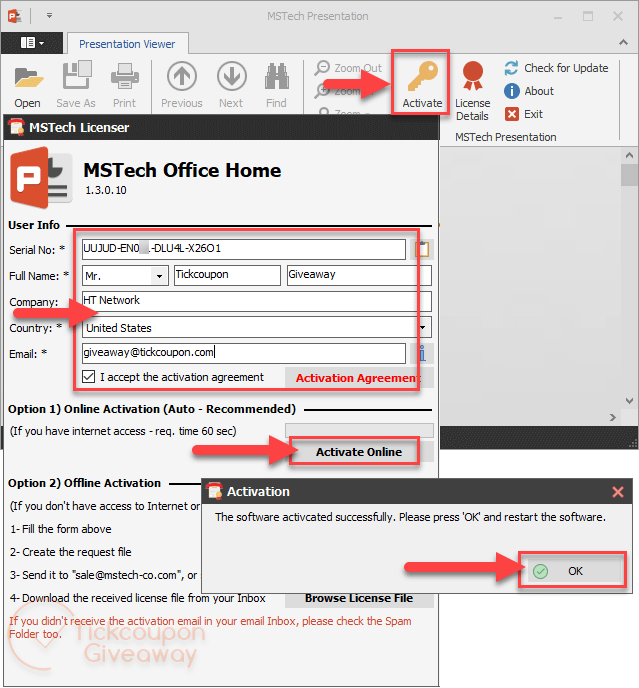Open the application menu button
The height and width of the screenshot is (688, 639).
coord(32,43)
